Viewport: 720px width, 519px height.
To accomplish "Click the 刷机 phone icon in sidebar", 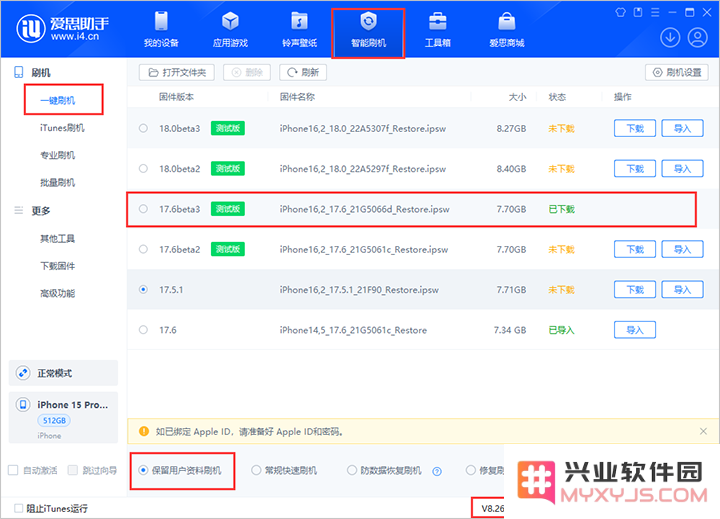I will 19,72.
